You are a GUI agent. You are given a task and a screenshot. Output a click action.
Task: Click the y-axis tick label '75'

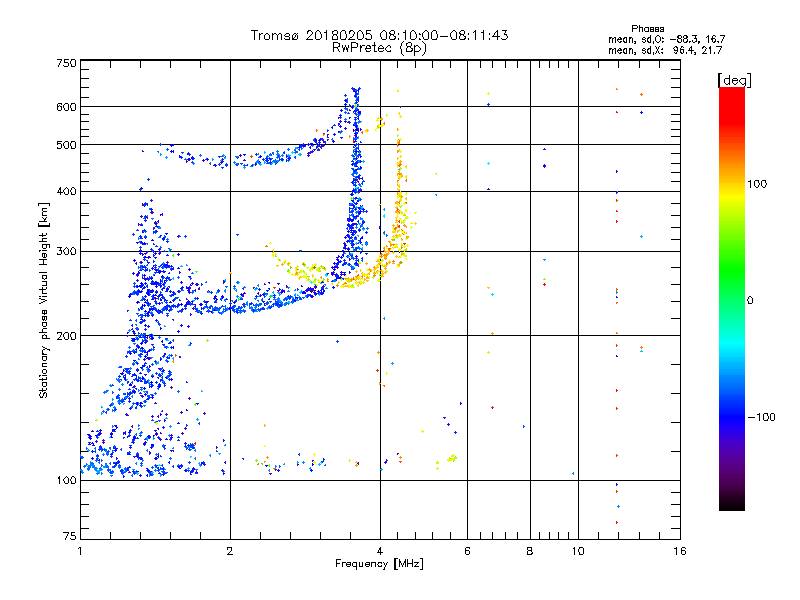click(x=70, y=536)
